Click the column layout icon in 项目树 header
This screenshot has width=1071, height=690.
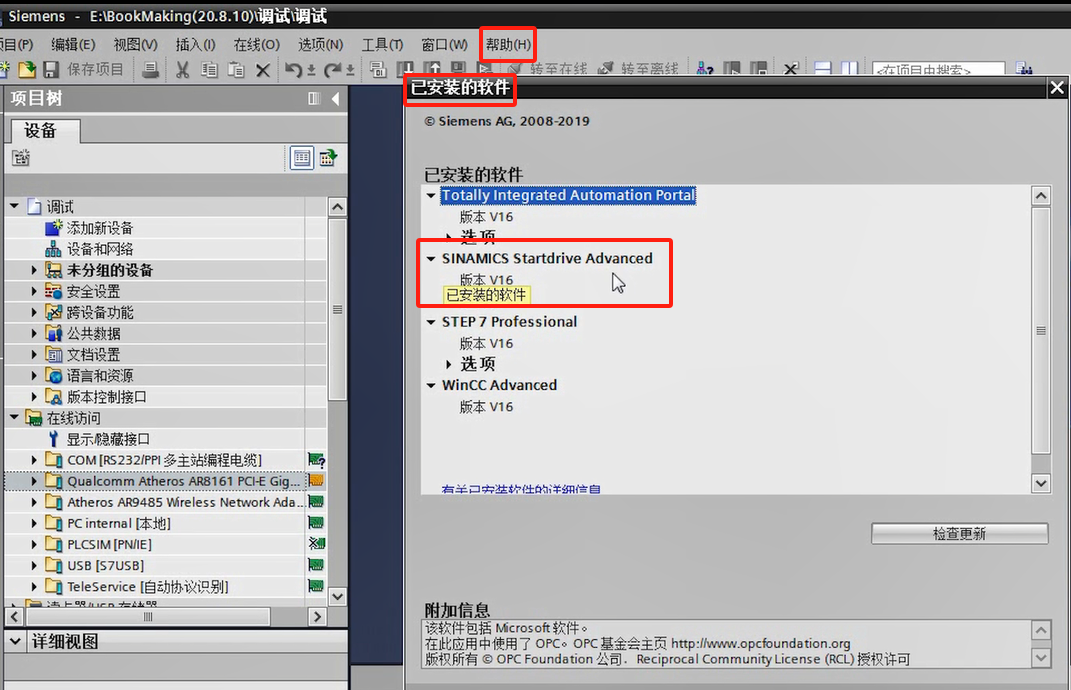point(314,98)
